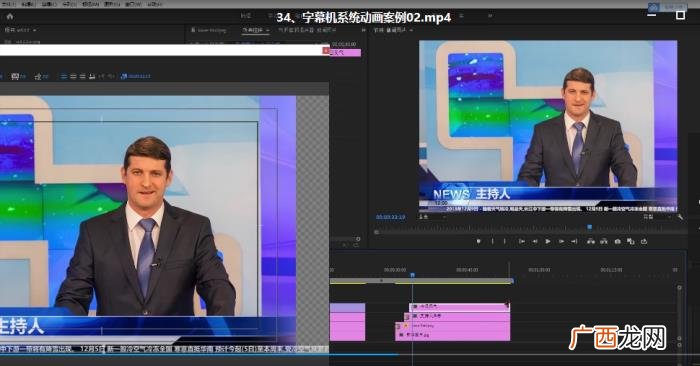Open the program monitor panel title menu
This screenshot has width=700, height=366.
(x=411, y=30)
